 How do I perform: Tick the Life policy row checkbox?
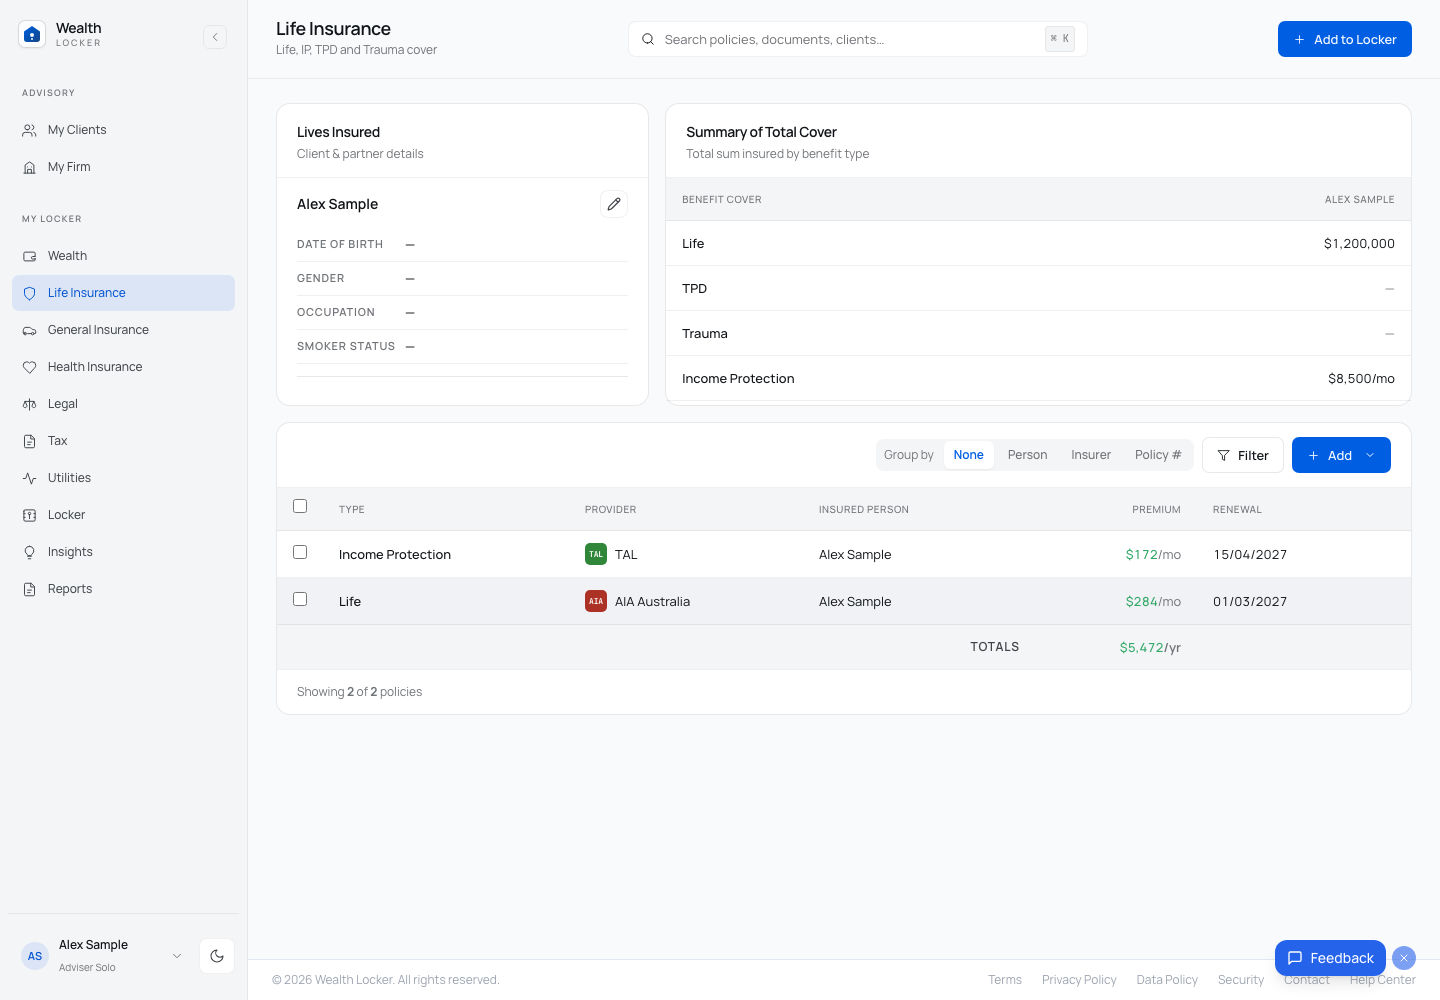tap(300, 599)
